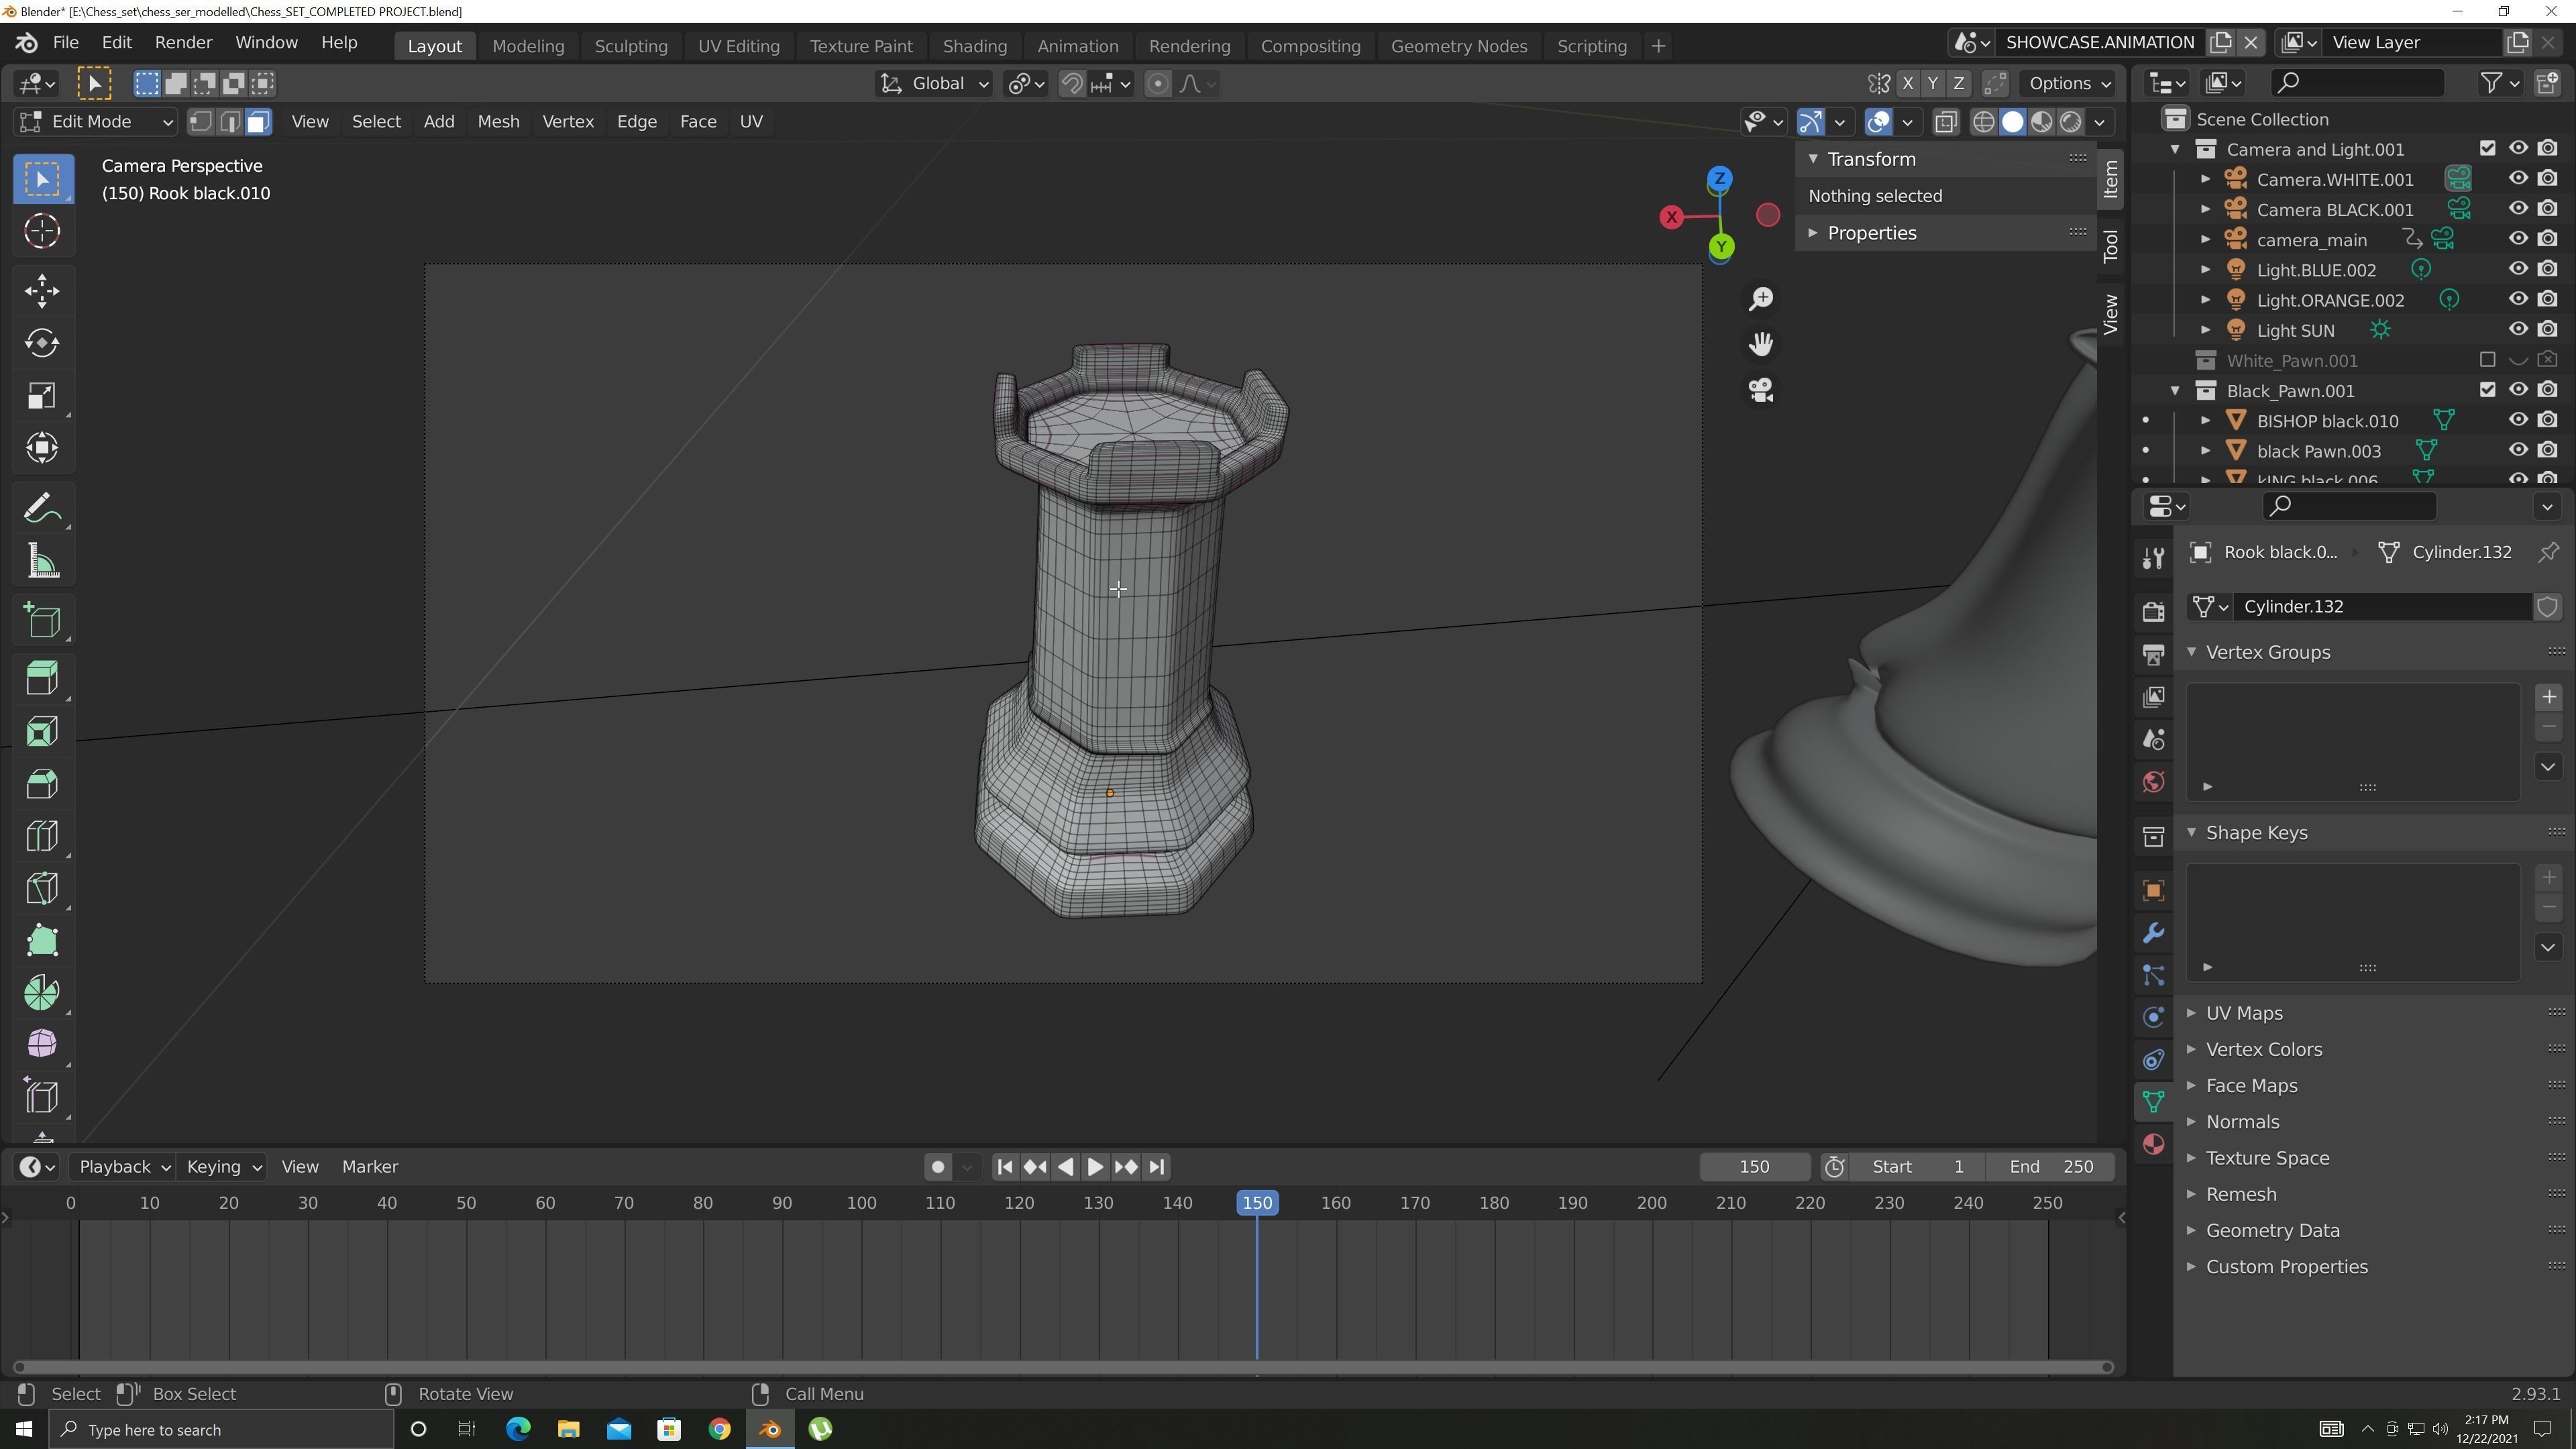Click the End frame field 250

(2051, 1167)
